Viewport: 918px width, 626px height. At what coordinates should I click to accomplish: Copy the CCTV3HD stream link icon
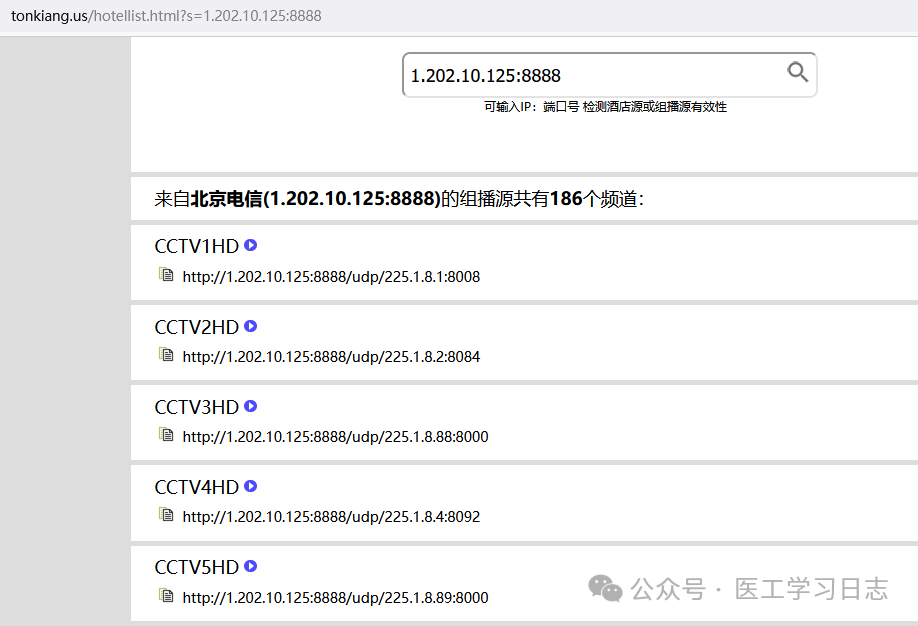click(166, 435)
